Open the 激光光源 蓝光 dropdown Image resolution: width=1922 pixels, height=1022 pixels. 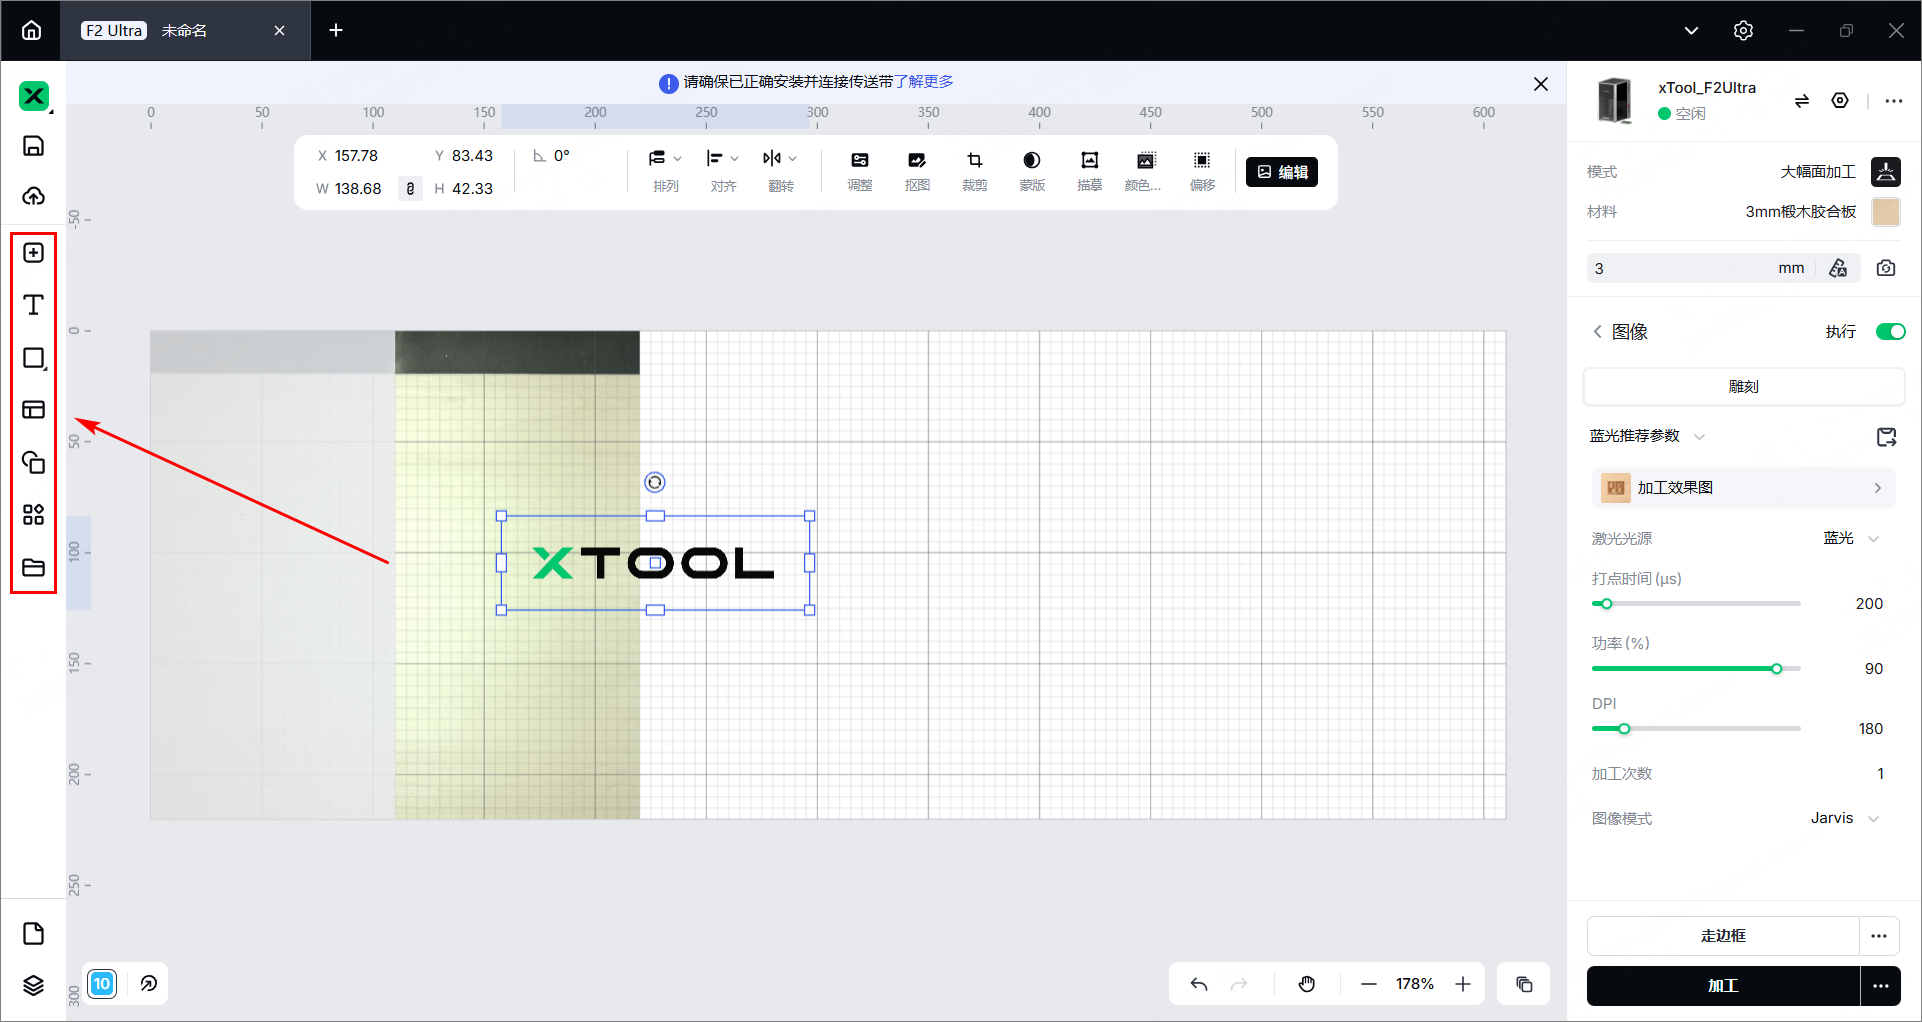(x=1850, y=538)
